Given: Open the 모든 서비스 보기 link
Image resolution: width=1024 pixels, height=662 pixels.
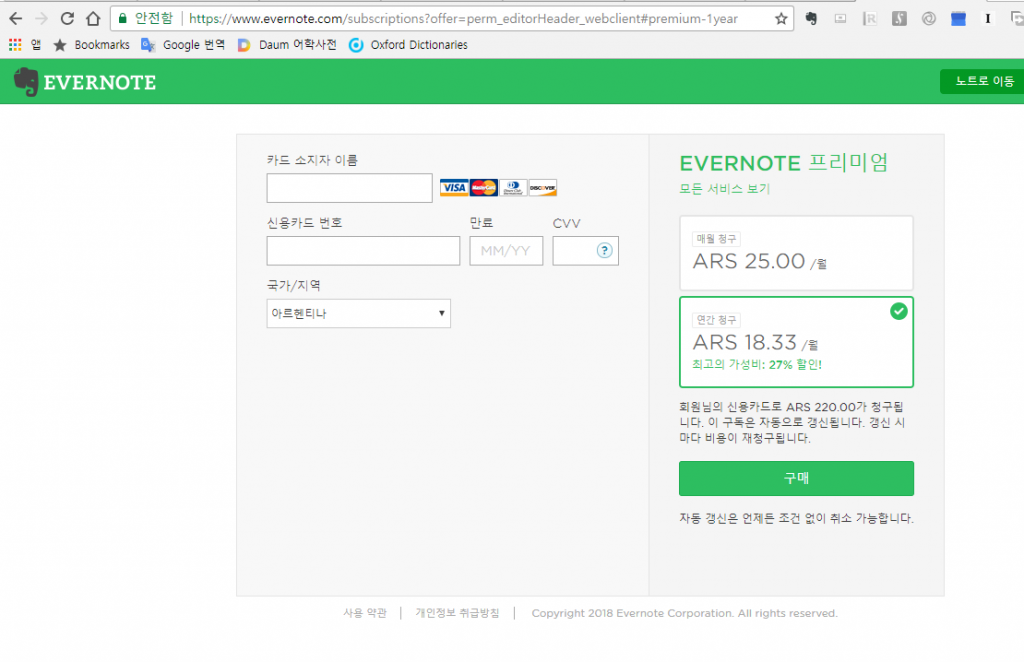Looking at the screenshot, I should 725,189.
